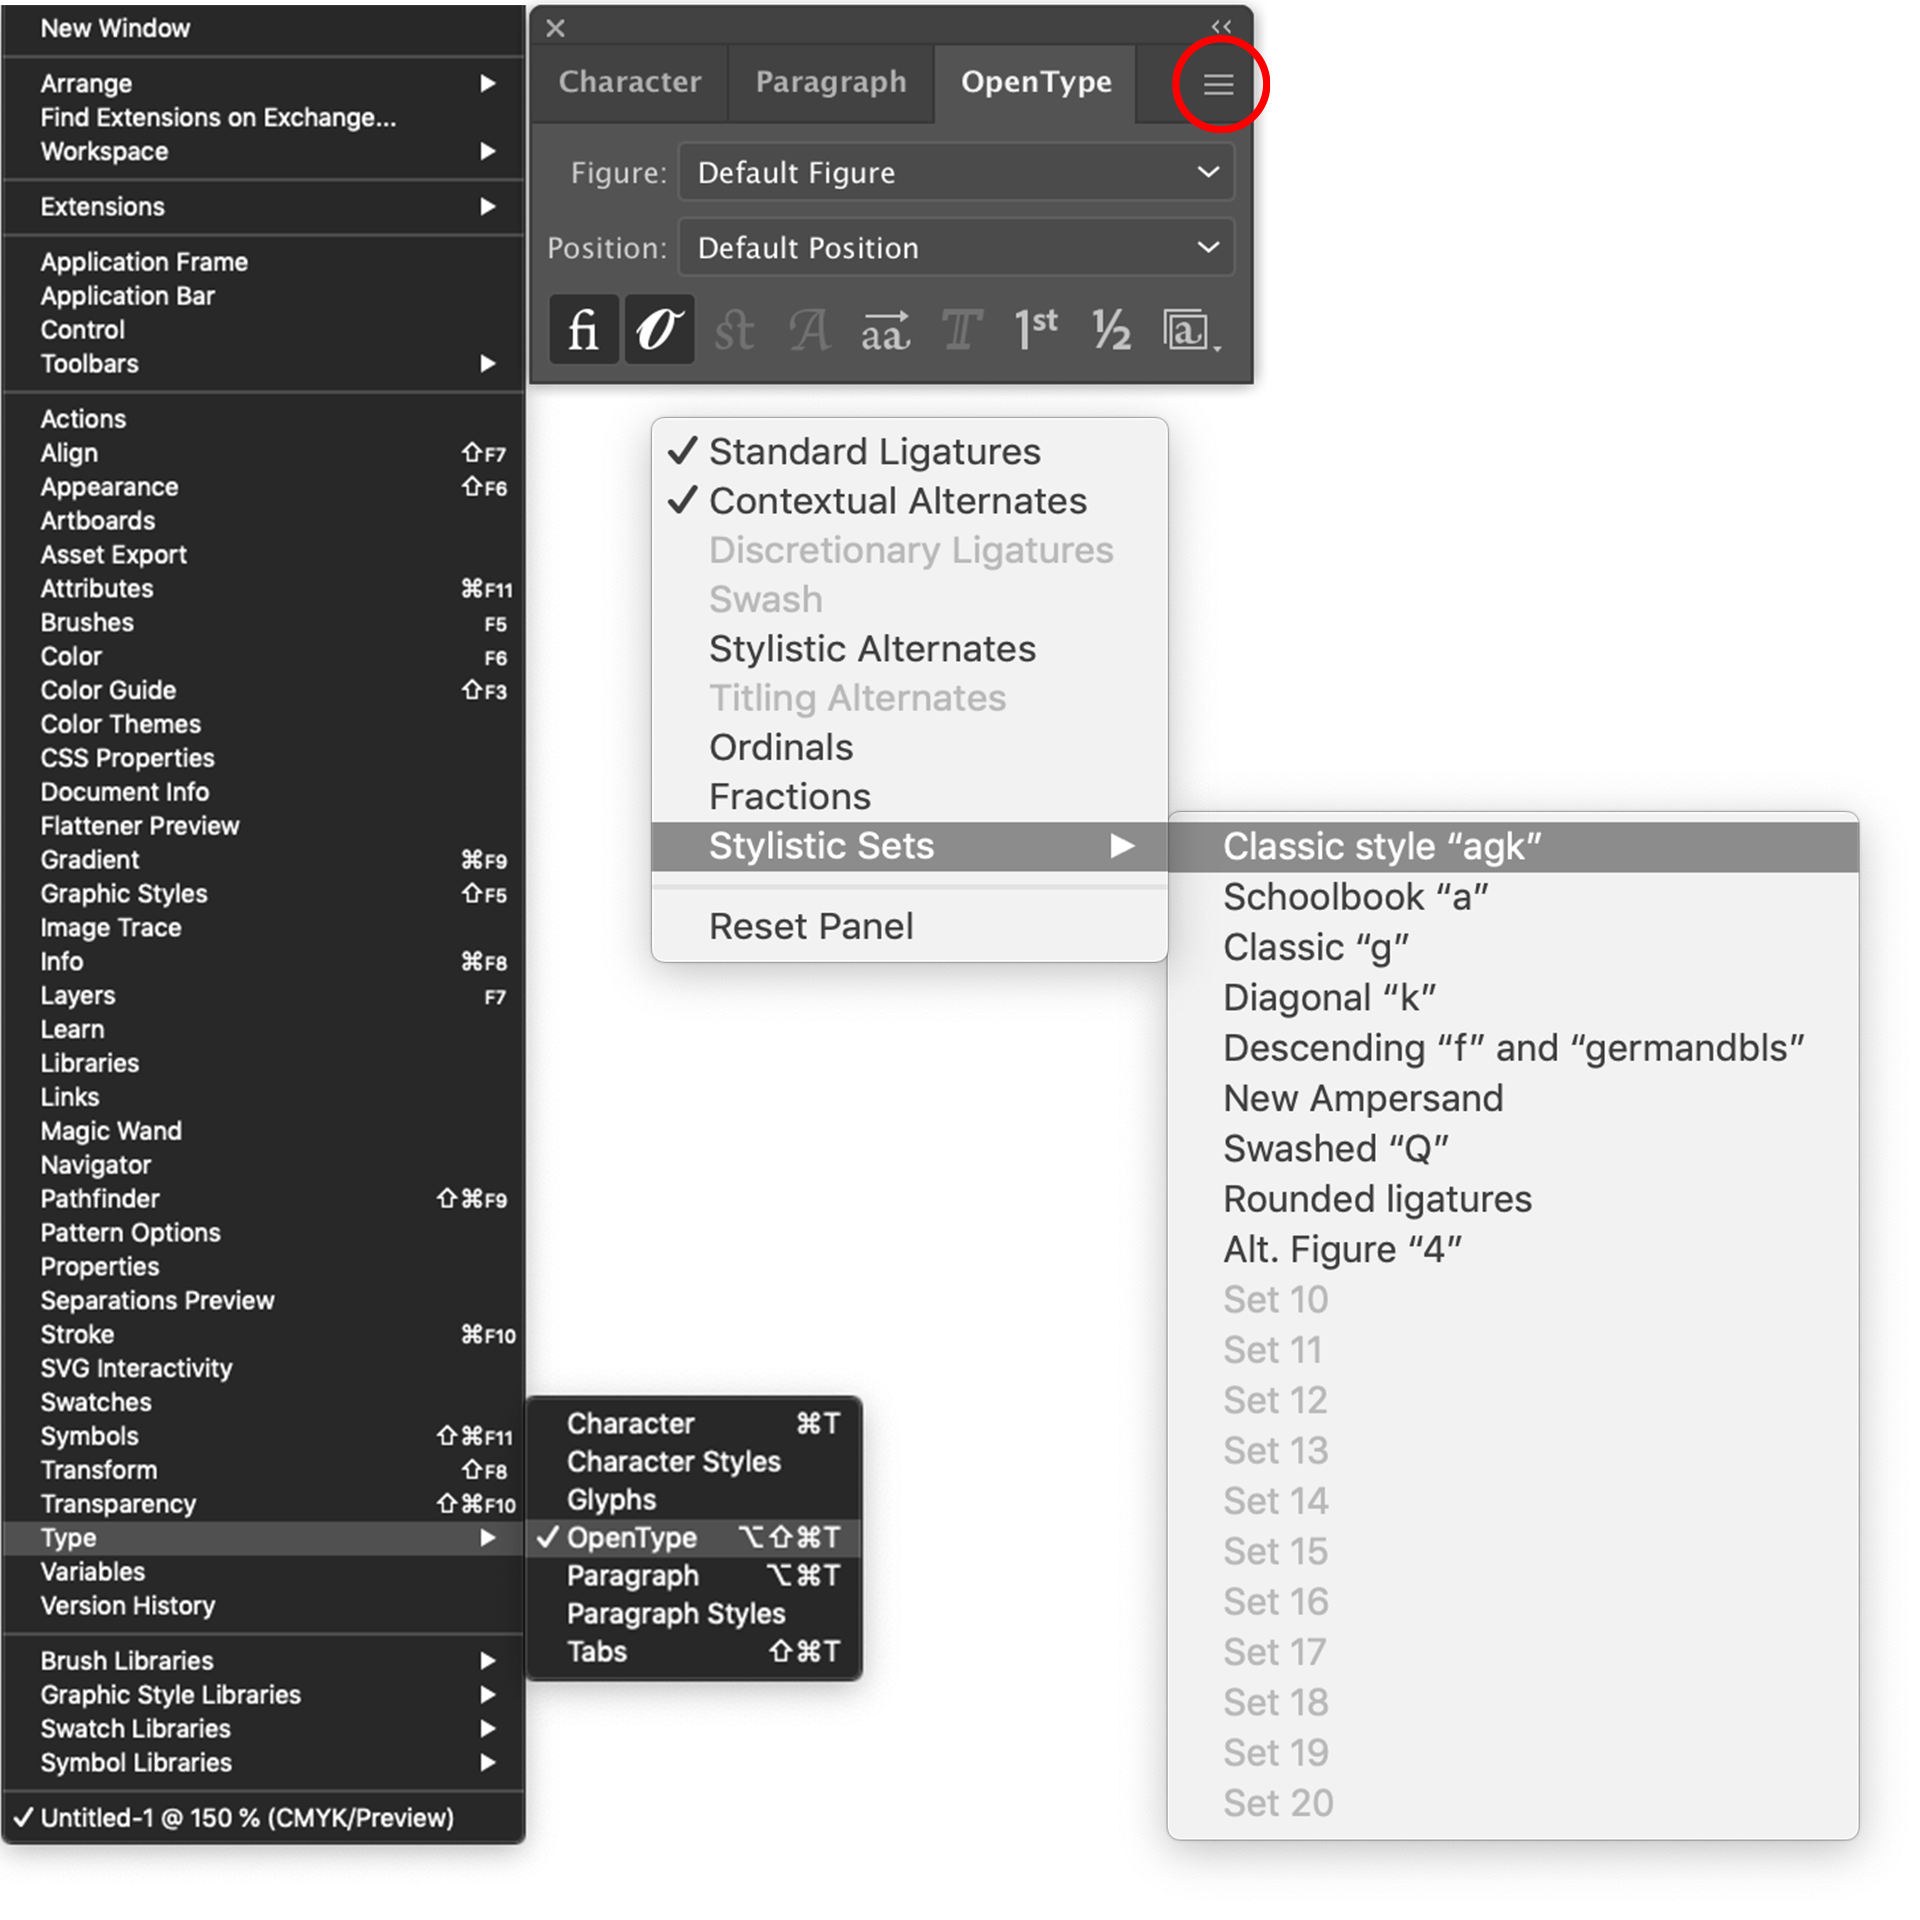Open the Gradient panel from menu
The image size is (1920, 1920).
pyautogui.click(x=263, y=859)
